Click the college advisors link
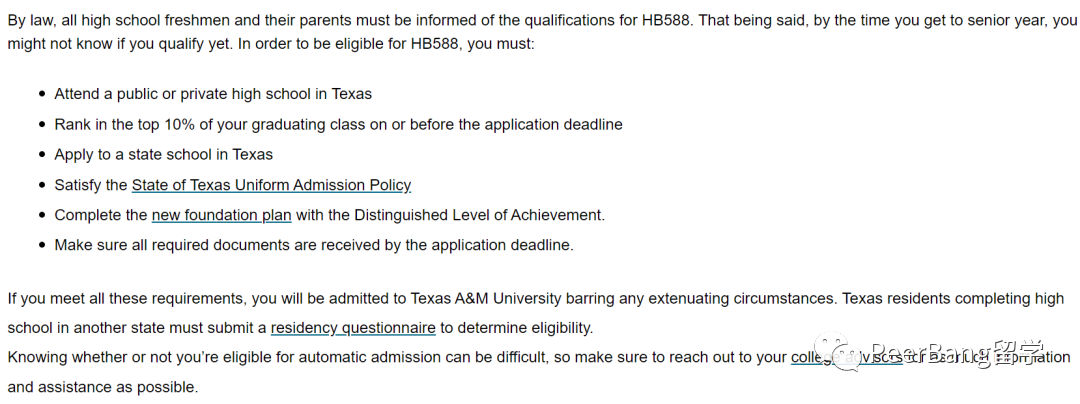Viewport: 1080px width, 404px height. click(x=847, y=358)
